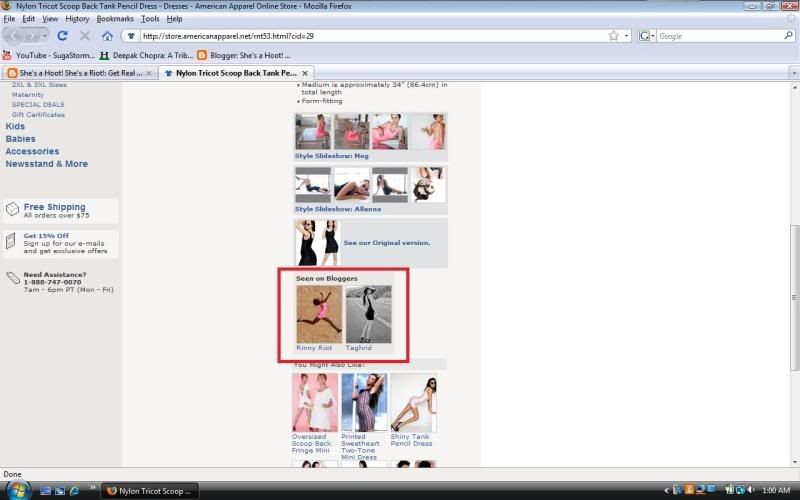Open the Taghrid blogger photo
This screenshot has width=800, height=500.
(x=368, y=314)
